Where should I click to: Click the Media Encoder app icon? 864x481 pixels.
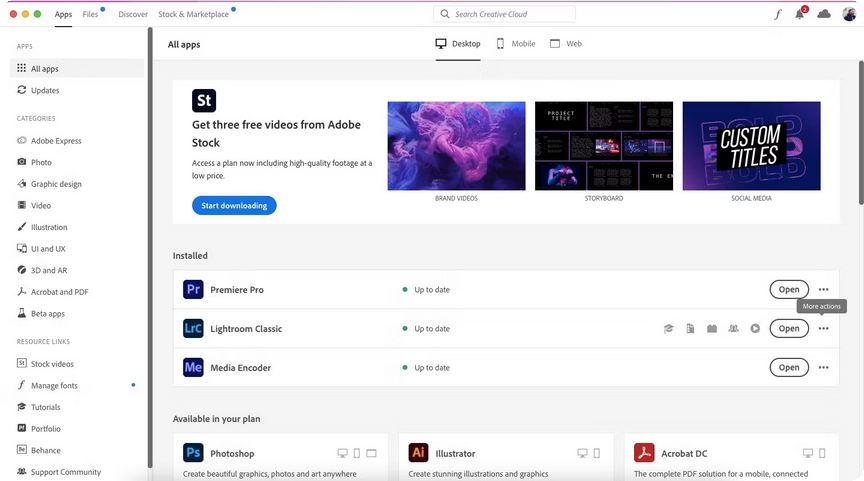[193, 368]
